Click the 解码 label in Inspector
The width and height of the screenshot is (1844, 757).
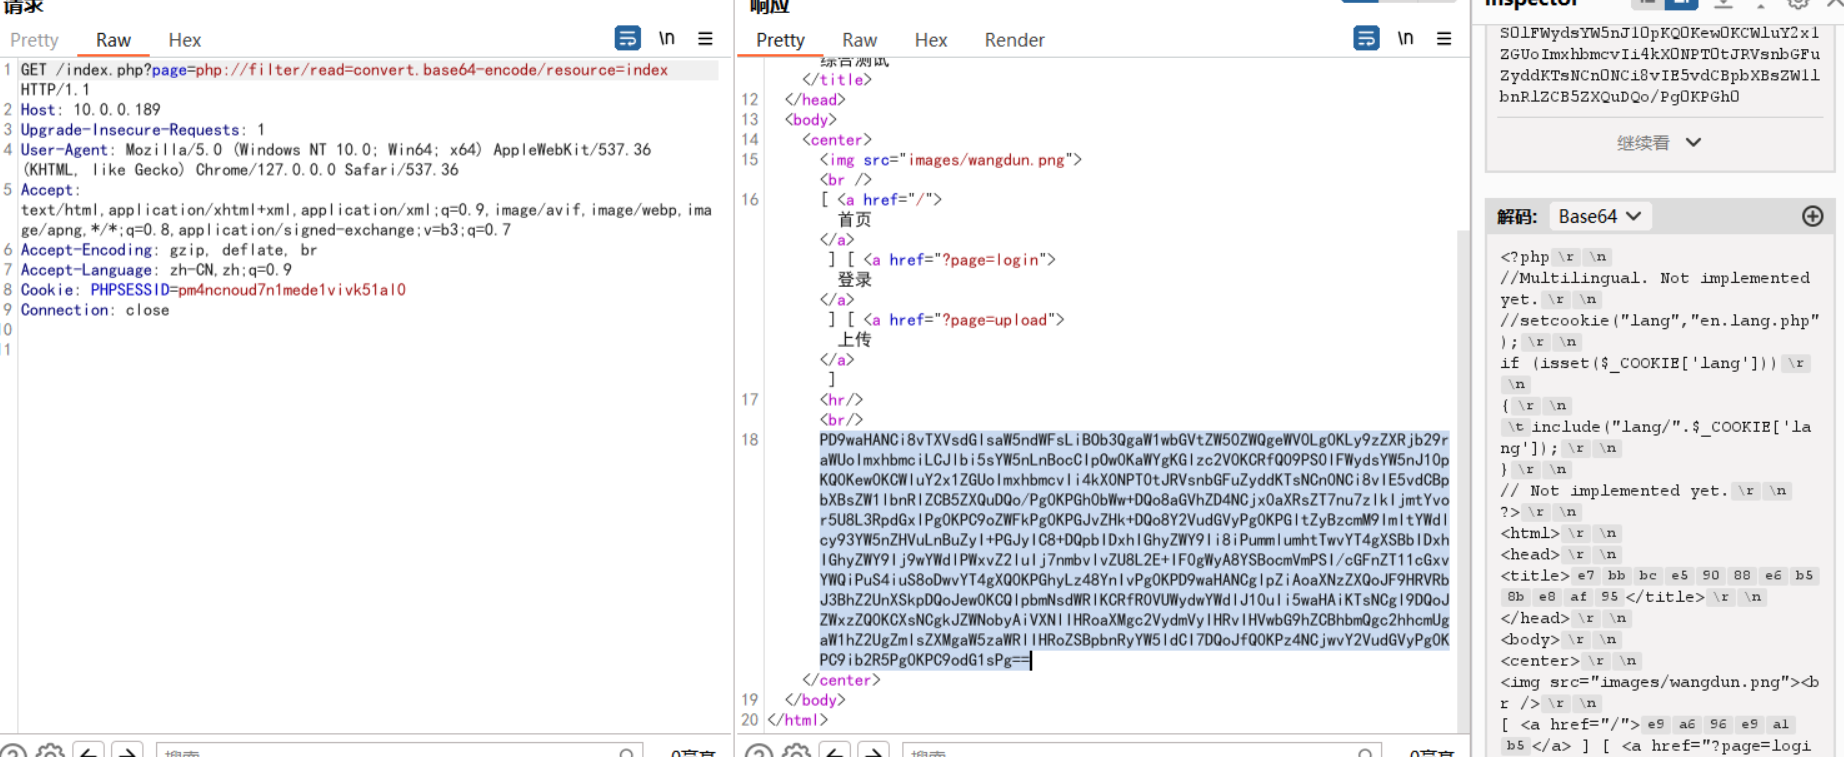[x=1516, y=217]
